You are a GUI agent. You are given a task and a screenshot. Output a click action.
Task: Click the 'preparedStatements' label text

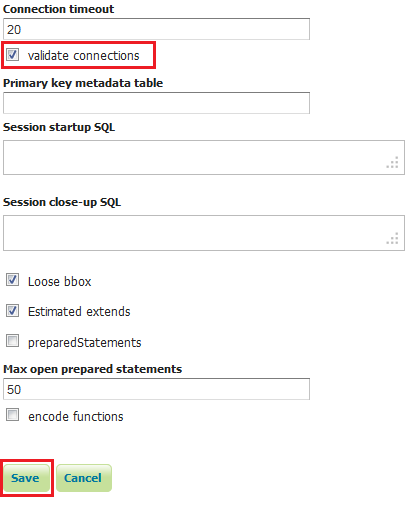pos(85,343)
